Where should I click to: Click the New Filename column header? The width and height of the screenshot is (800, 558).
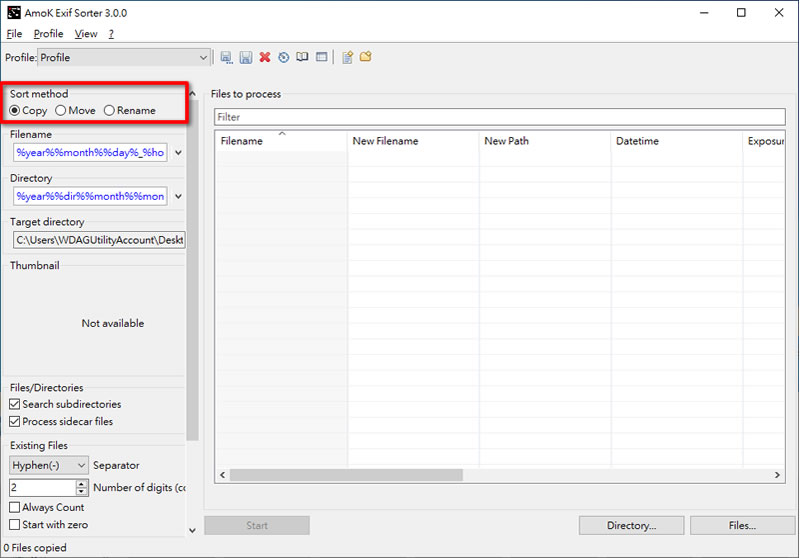click(x=413, y=141)
